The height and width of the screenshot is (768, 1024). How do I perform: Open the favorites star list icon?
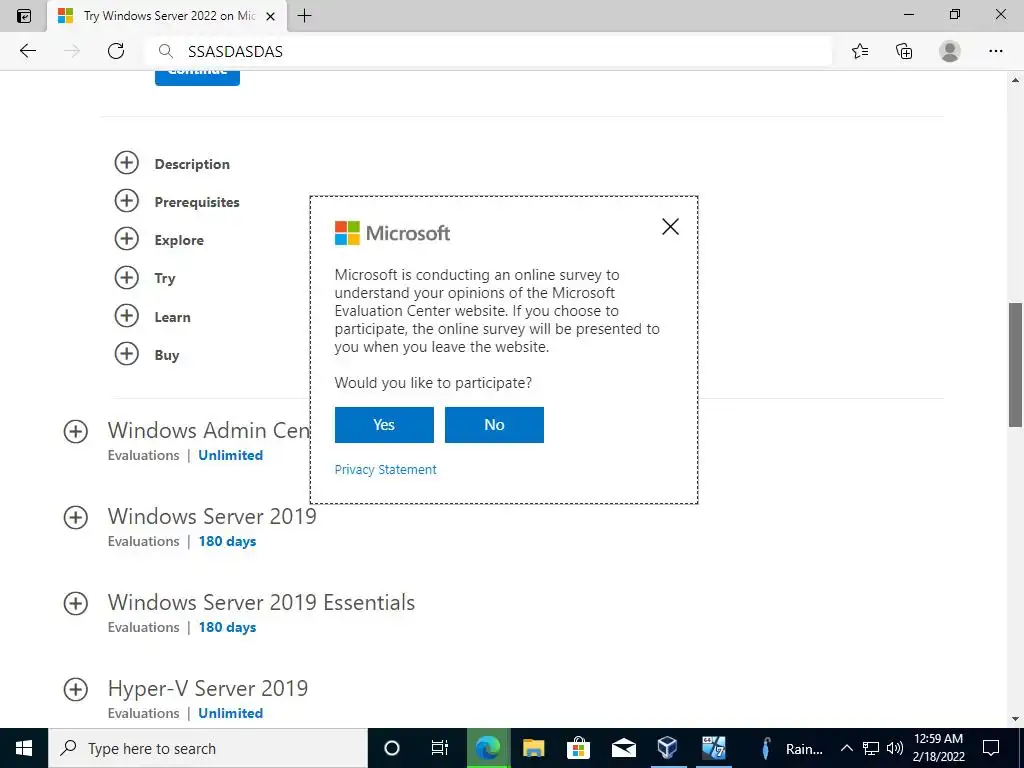click(860, 51)
